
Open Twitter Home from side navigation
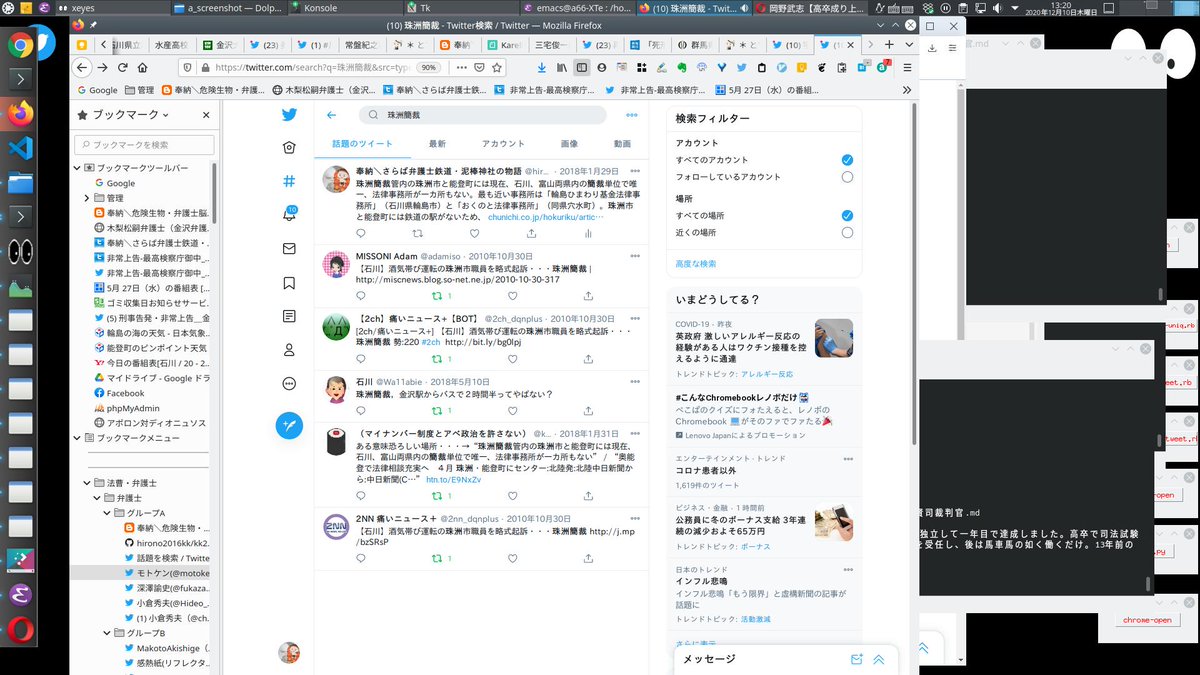289,147
